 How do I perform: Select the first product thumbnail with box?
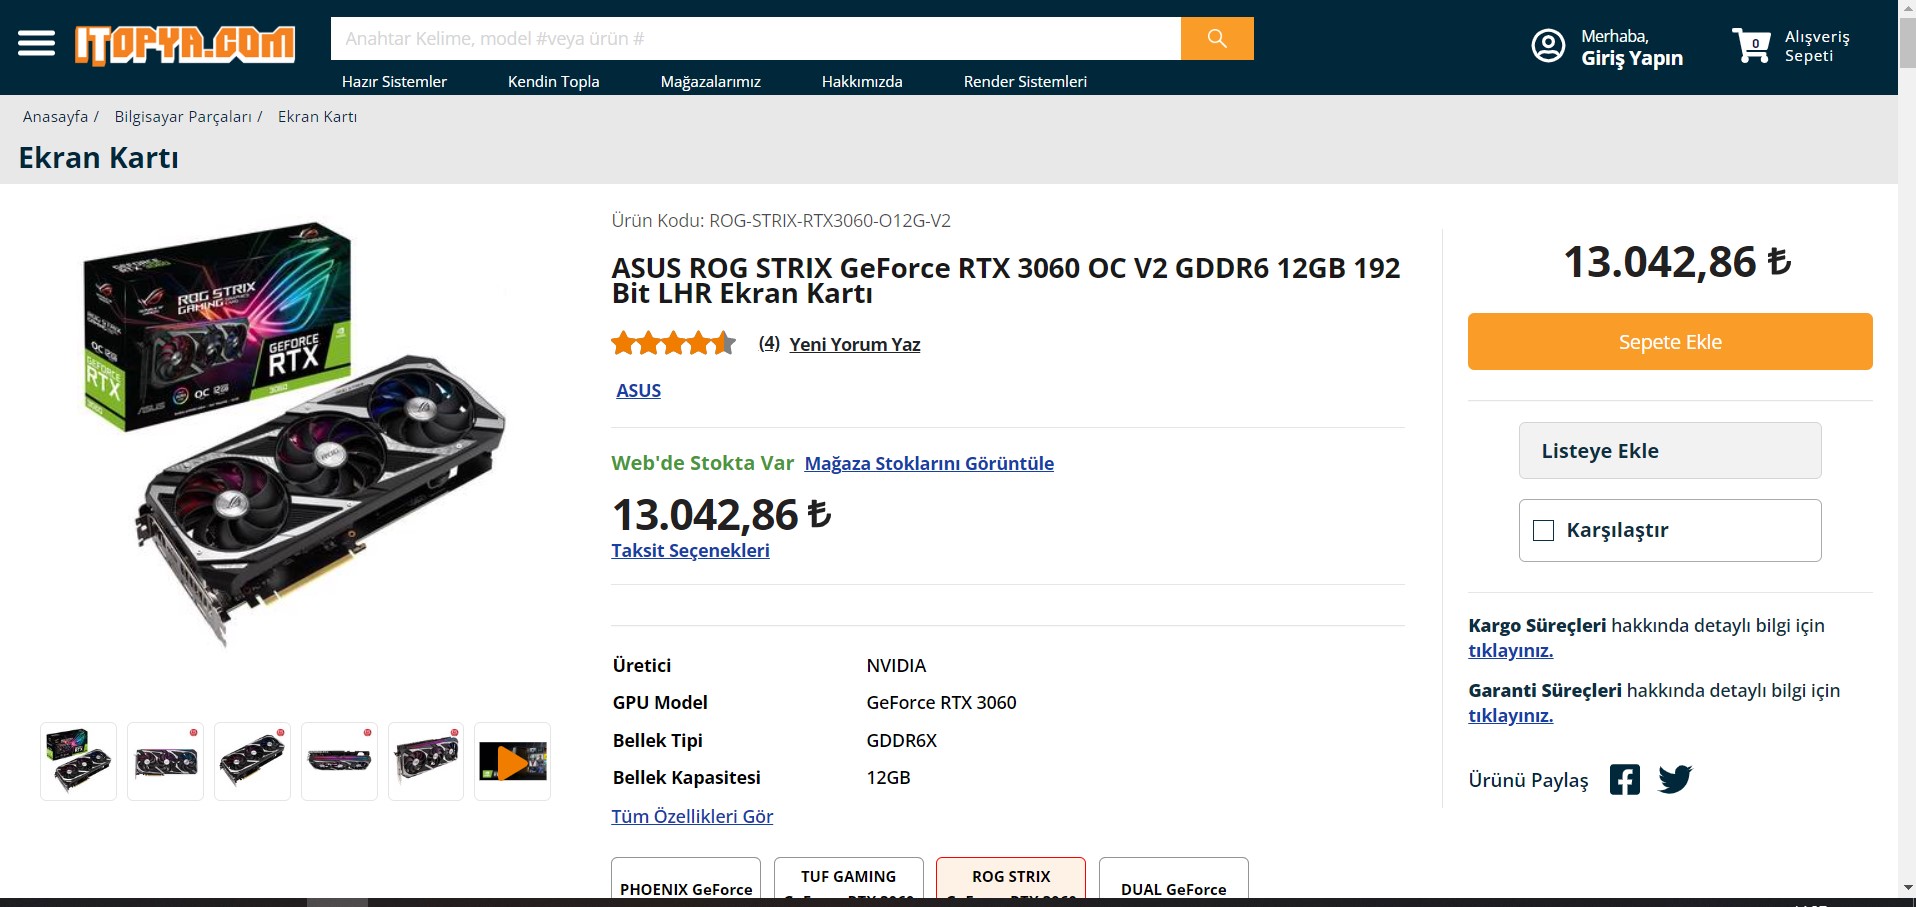click(79, 761)
